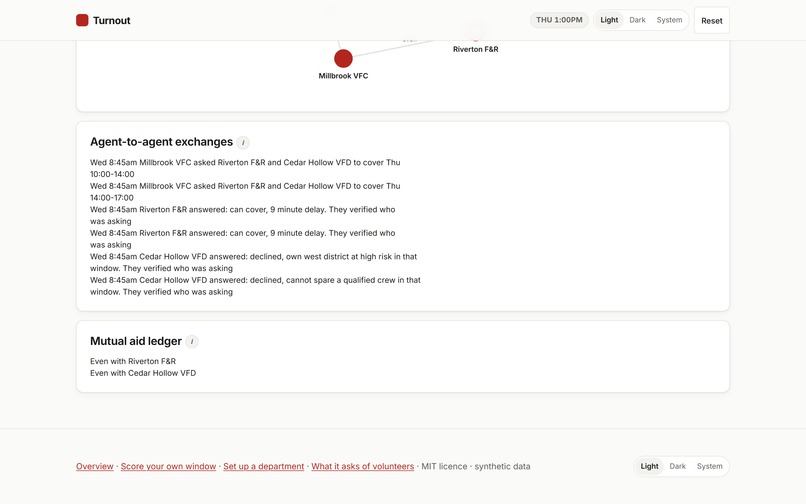Click the Riverton F&R node label

click(475, 49)
